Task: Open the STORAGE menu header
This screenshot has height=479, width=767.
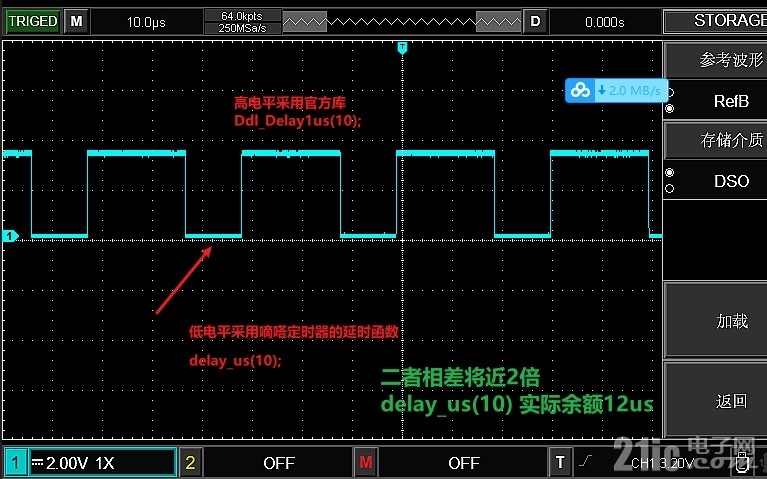Action: tap(716, 21)
